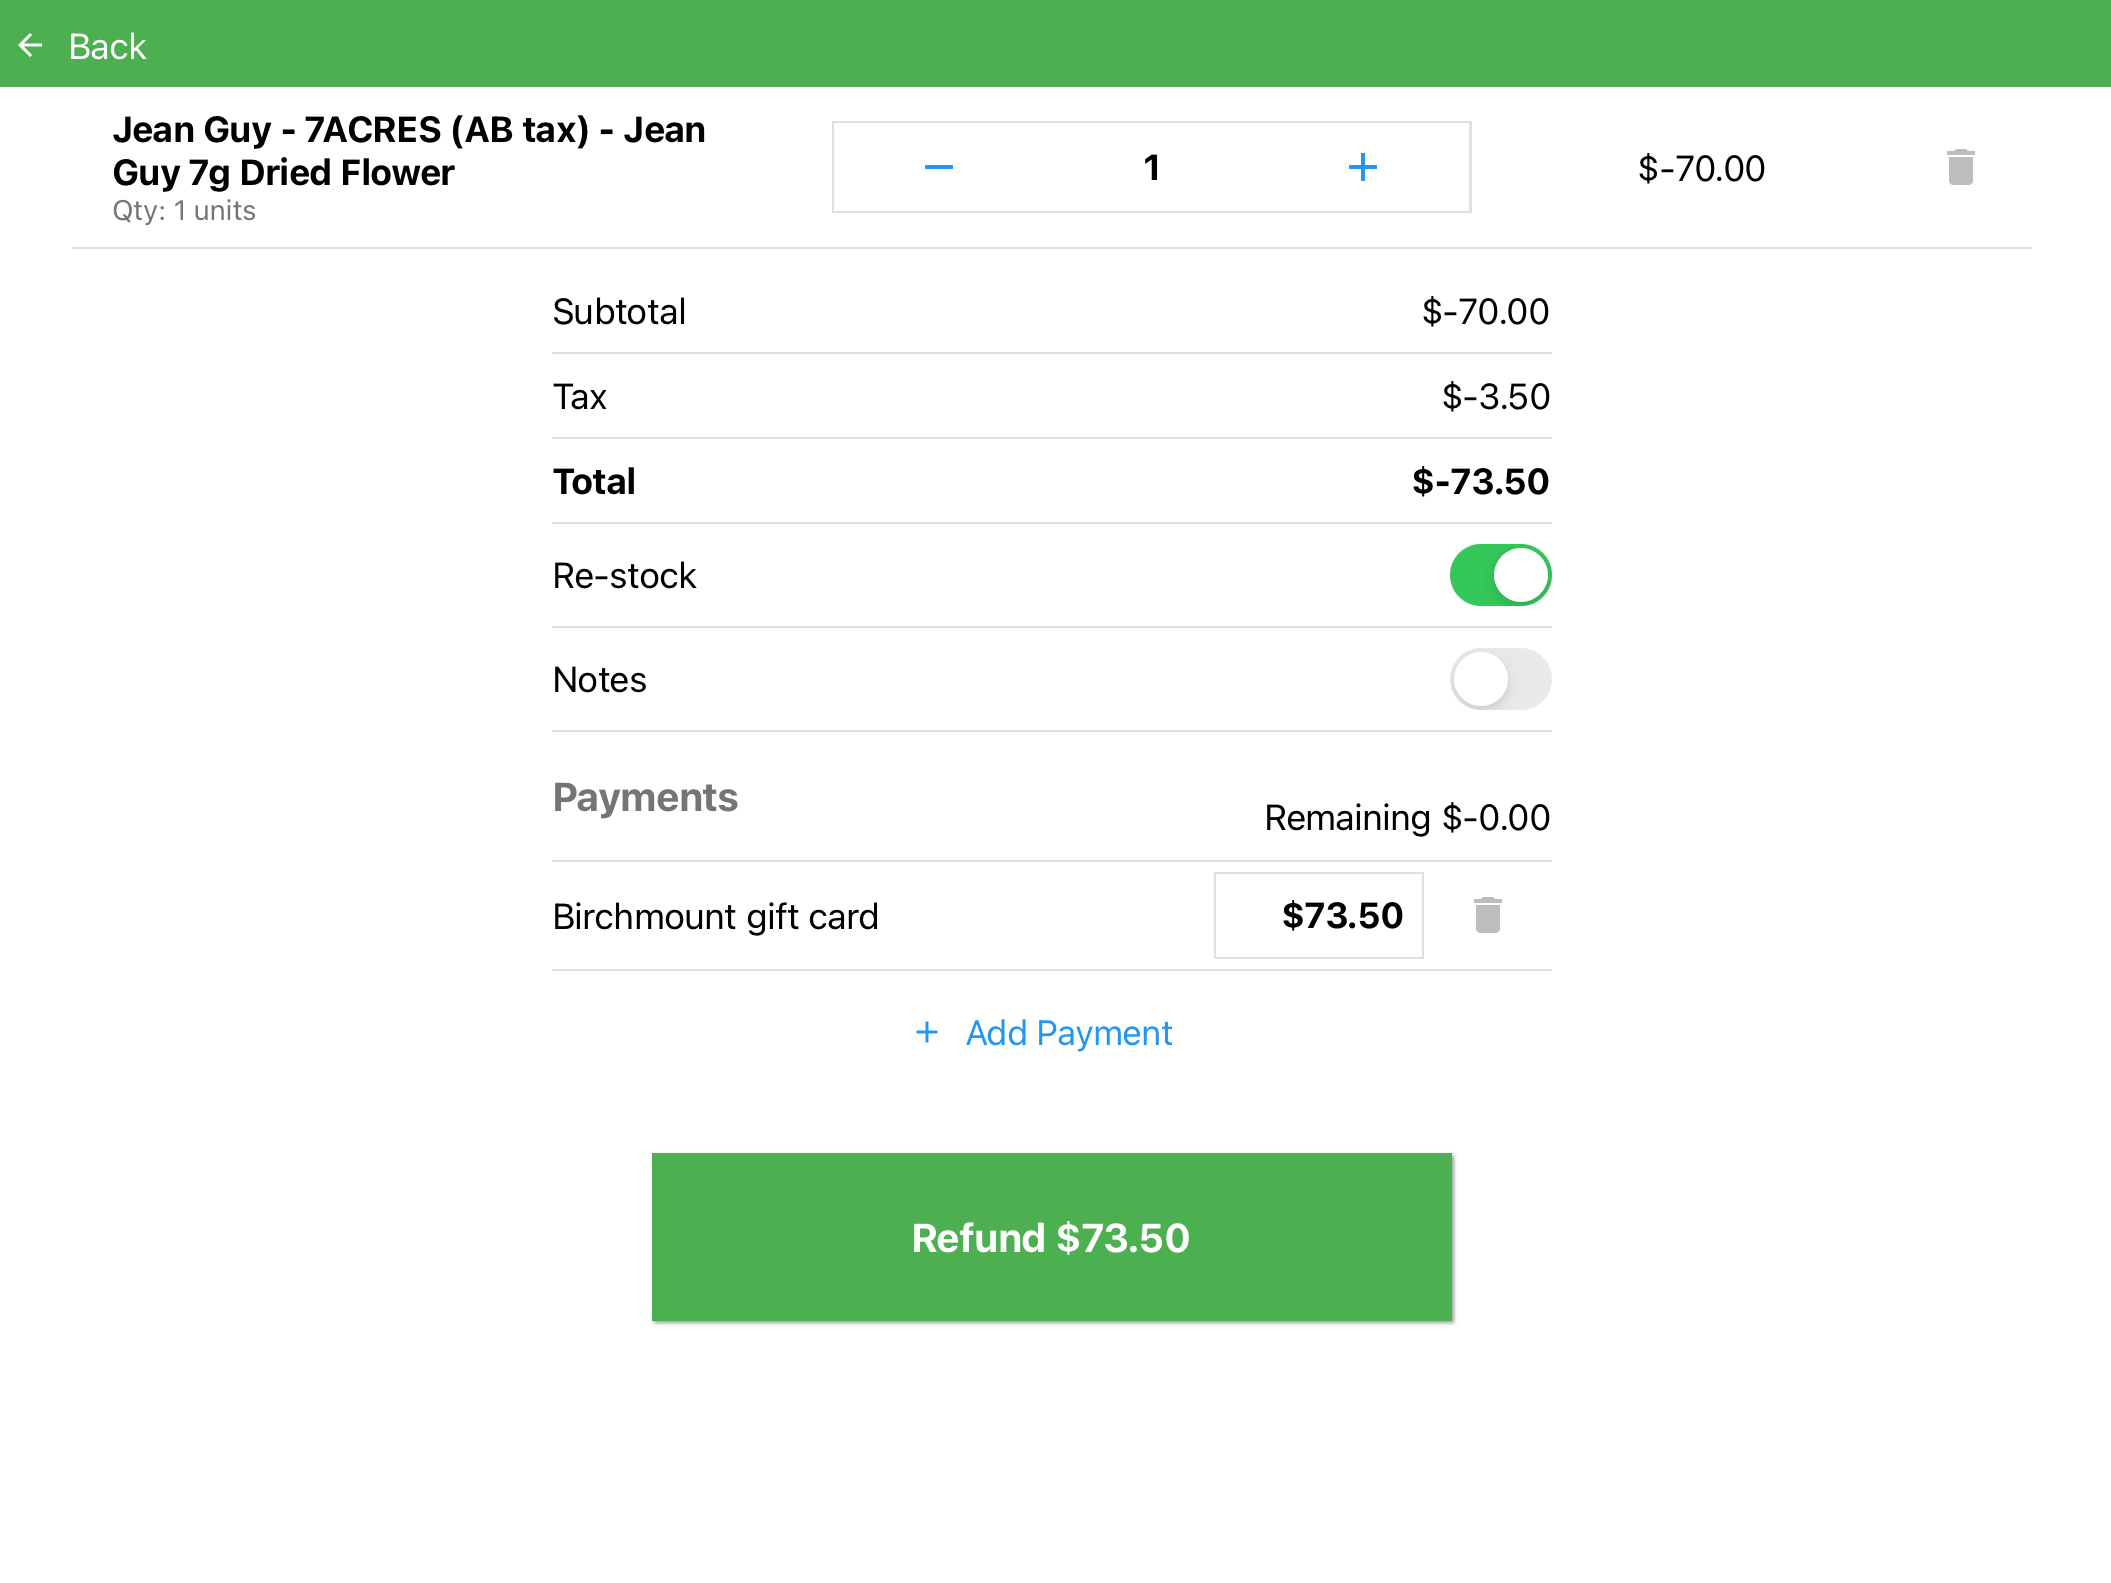Decrease quantity with the minus icon
Screen dimensions: 2111x1583
(938, 167)
